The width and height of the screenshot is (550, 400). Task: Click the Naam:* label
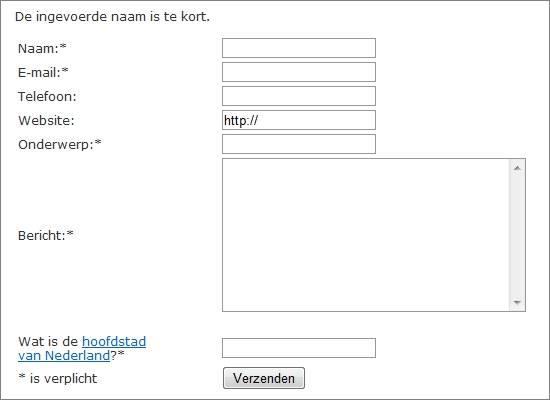pyautogui.click(x=42, y=48)
